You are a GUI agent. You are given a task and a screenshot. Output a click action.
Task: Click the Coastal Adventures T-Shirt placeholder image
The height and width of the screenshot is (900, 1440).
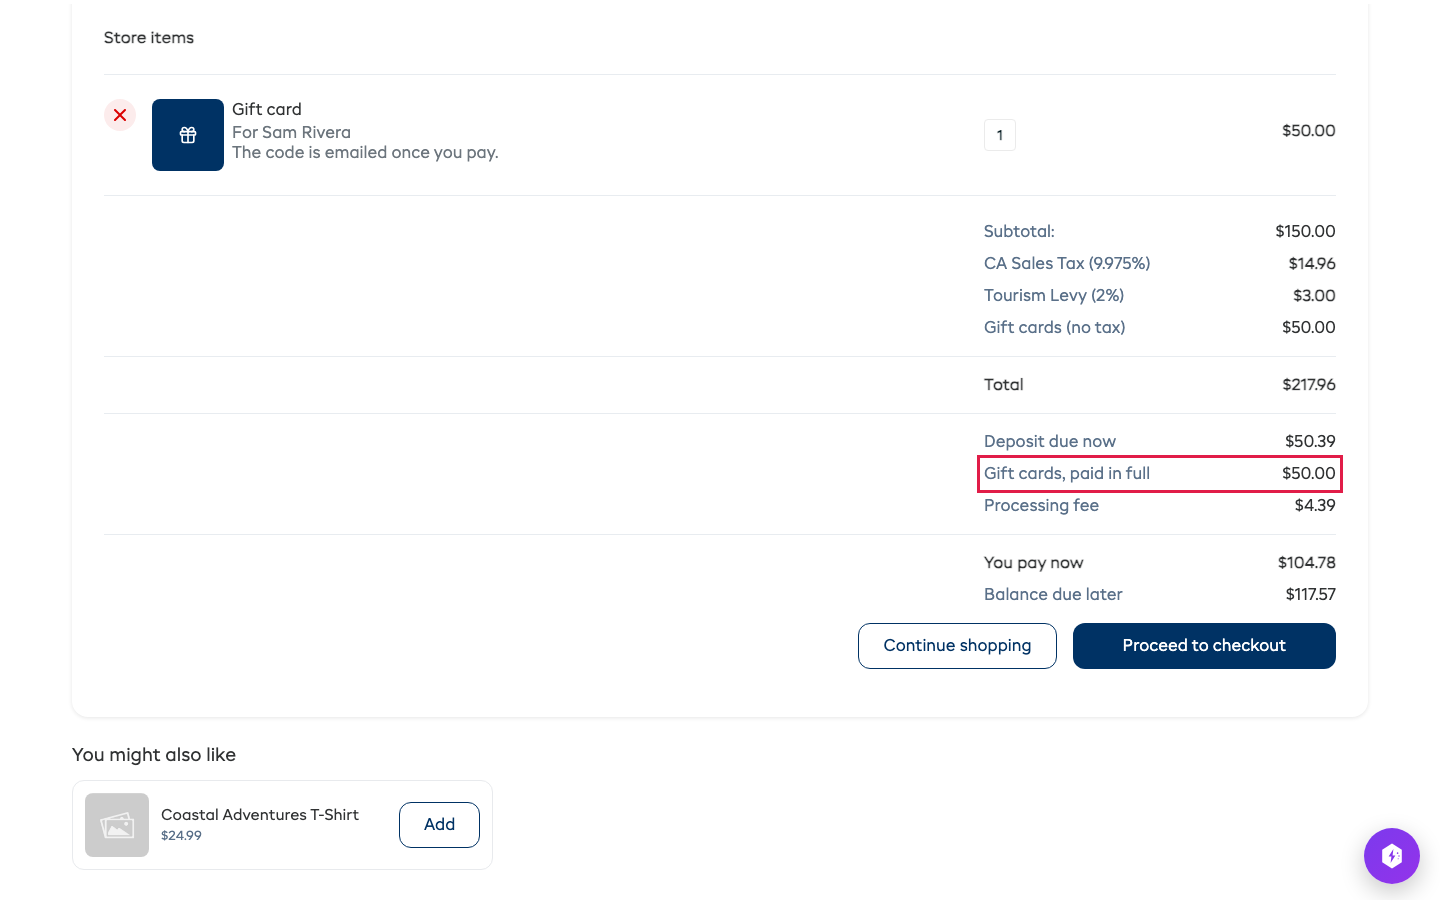(x=117, y=825)
